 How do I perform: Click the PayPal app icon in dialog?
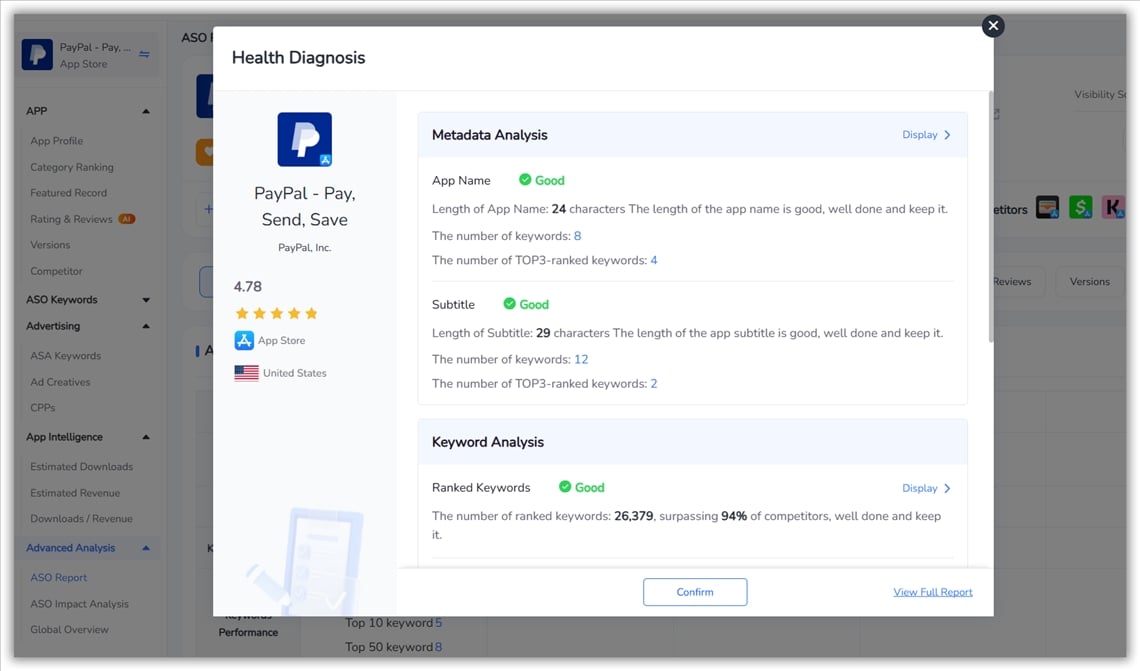[304, 139]
